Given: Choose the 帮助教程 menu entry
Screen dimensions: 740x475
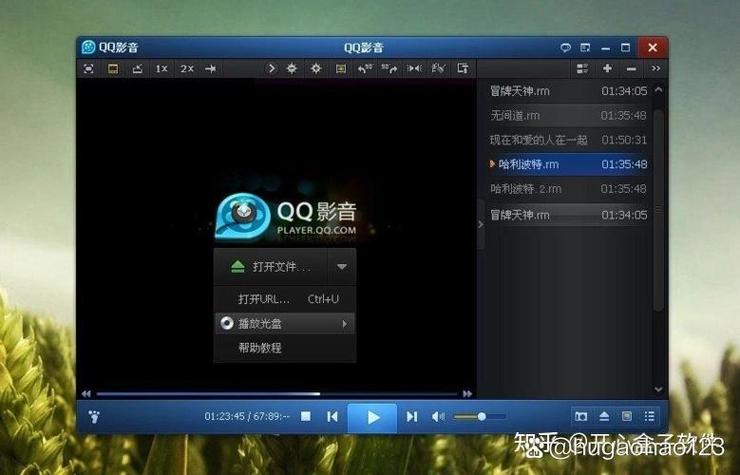Looking at the screenshot, I should pyautogui.click(x=285, y=348).
